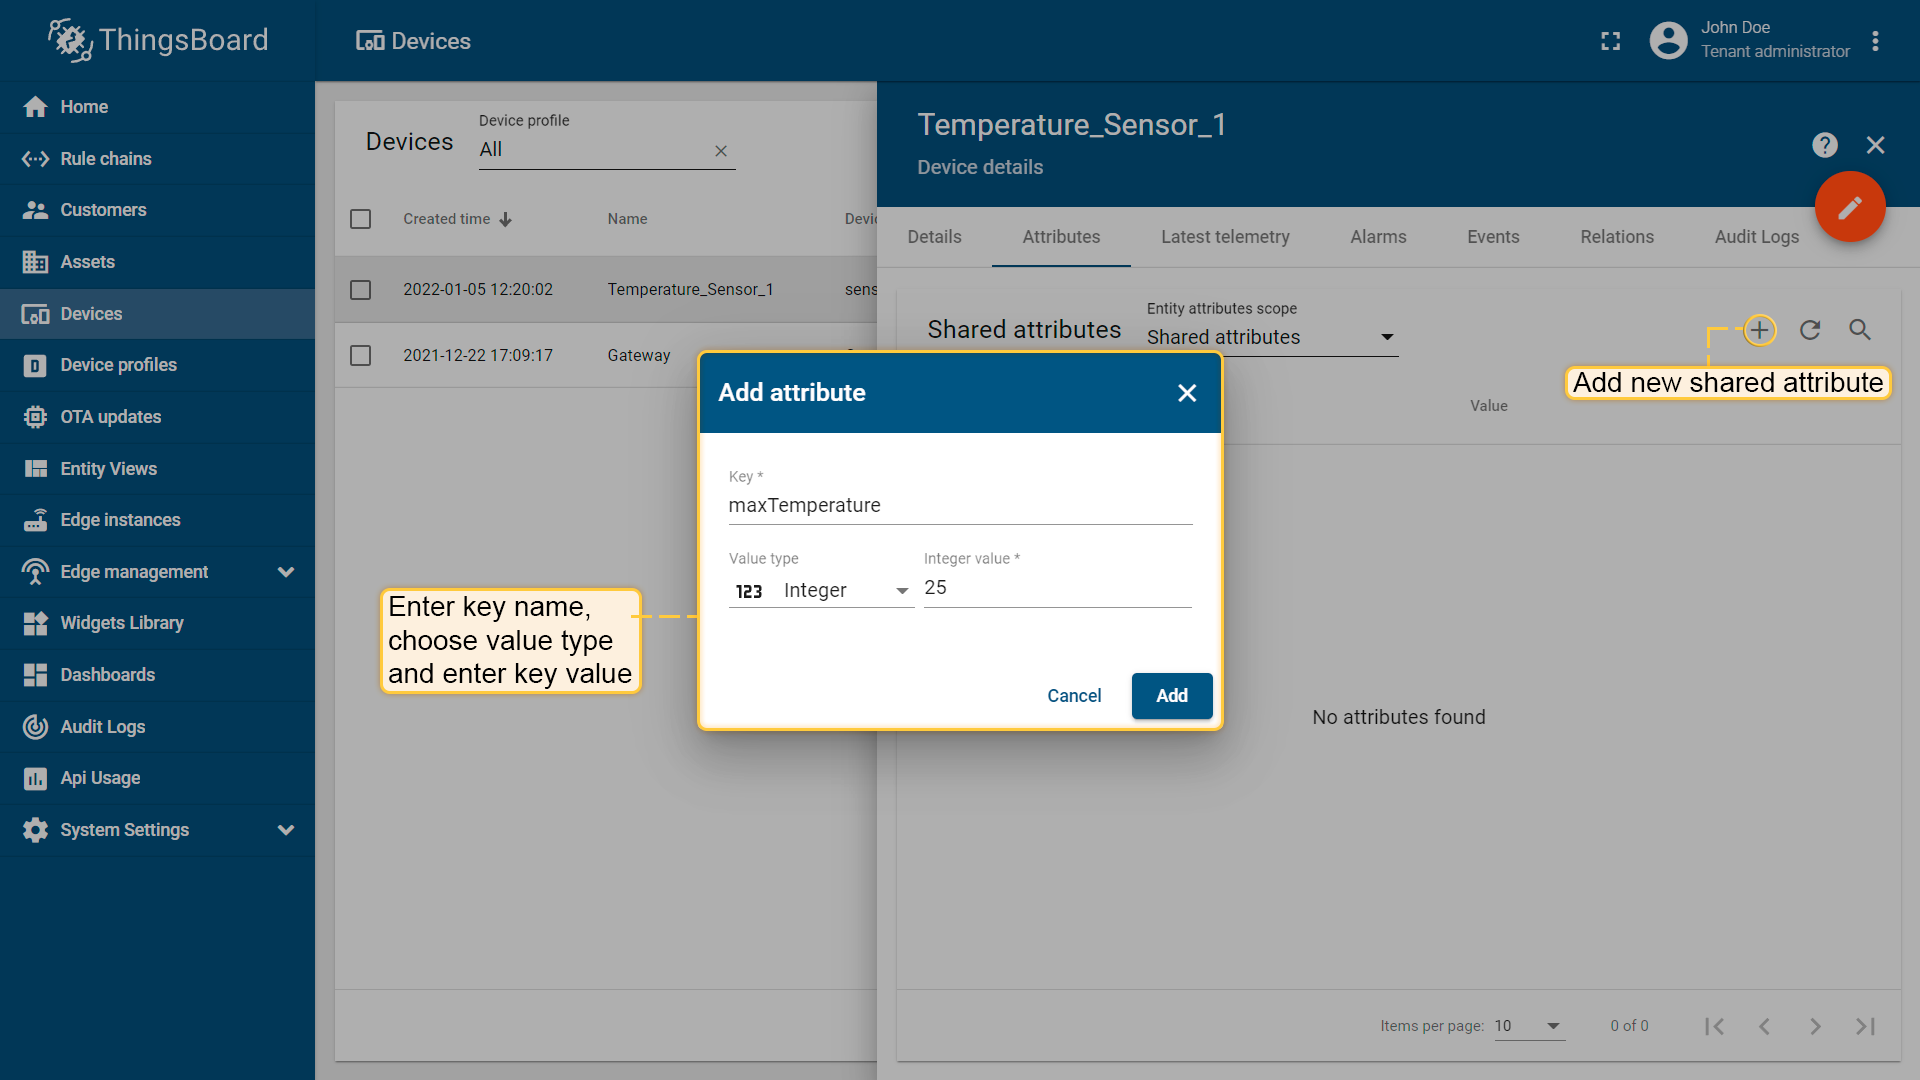Switch to the Latest telemetry tab

pos(1225,237)
